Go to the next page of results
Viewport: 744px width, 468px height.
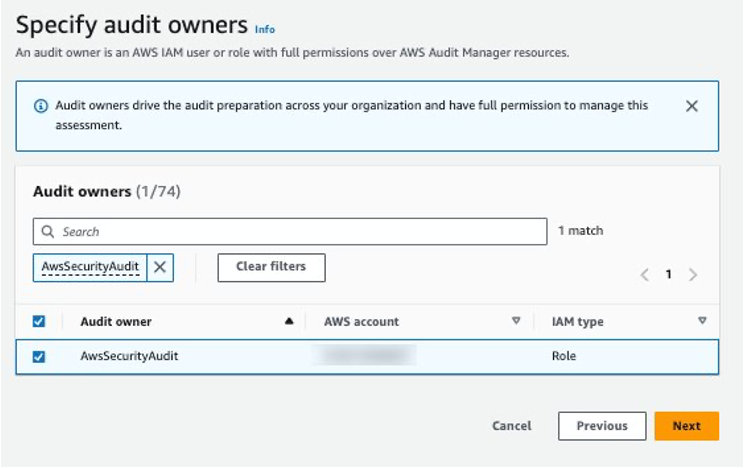tap(693, 274)
